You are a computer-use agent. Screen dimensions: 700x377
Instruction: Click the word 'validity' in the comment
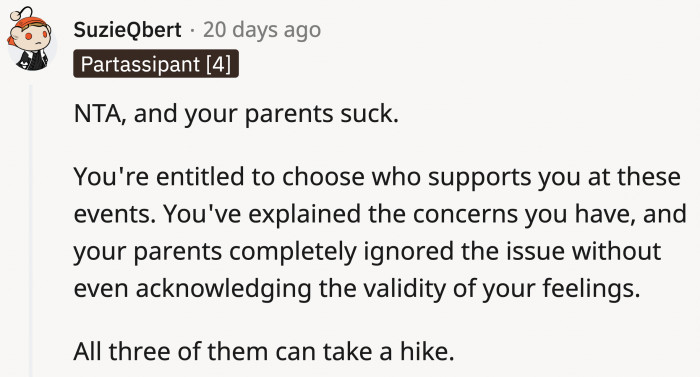tap(404, 289)
